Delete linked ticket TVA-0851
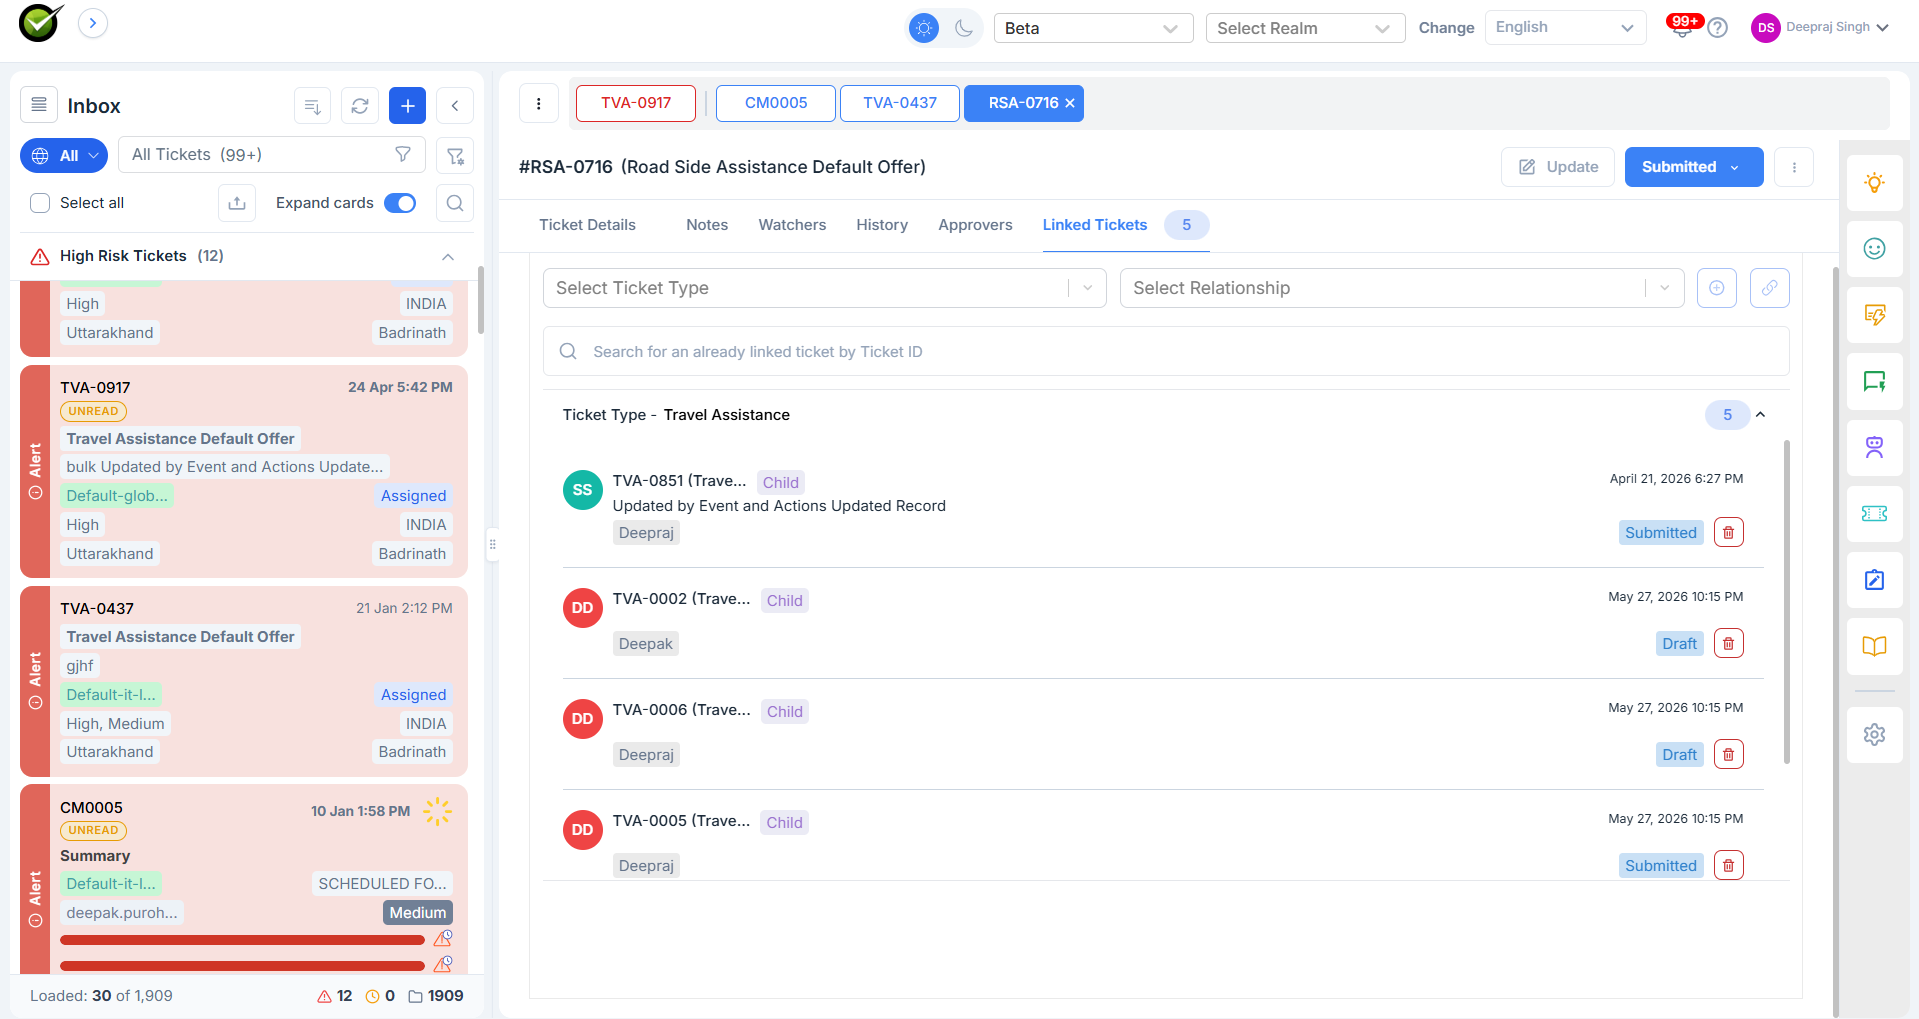Image resolution: width=1919 pixels, height=1019 pixels. pos(1729,533)
